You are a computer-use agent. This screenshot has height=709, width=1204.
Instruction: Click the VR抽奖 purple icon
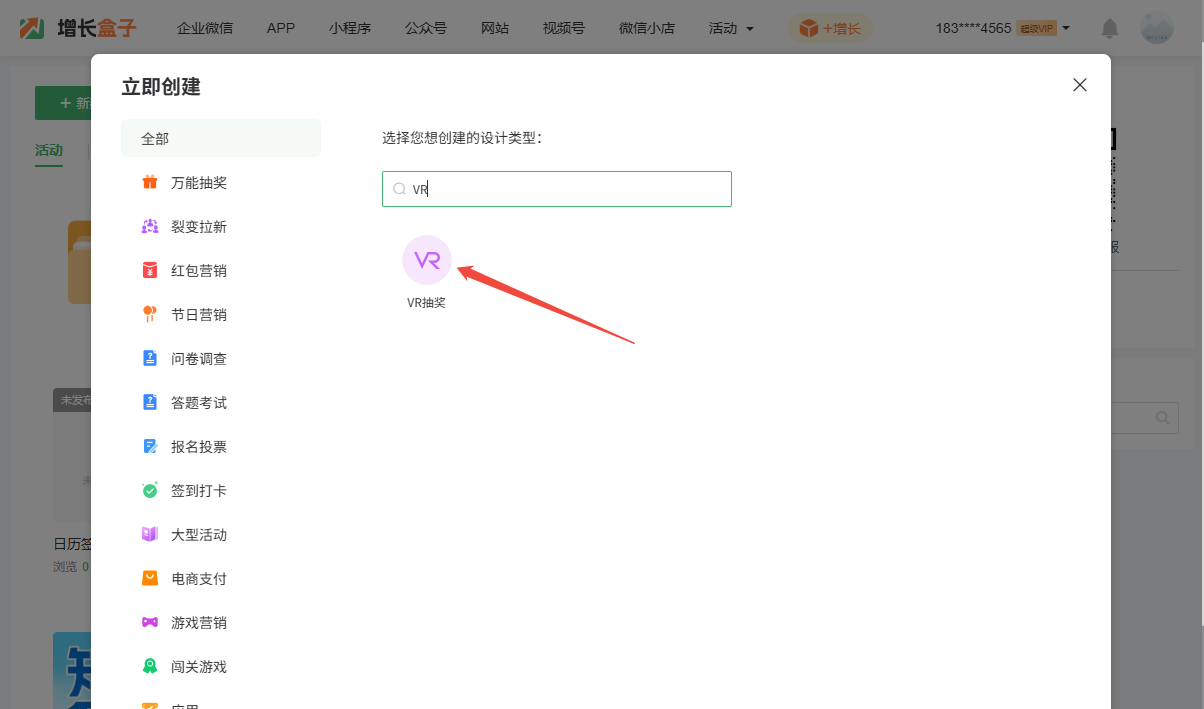click(x=427, y=260)
